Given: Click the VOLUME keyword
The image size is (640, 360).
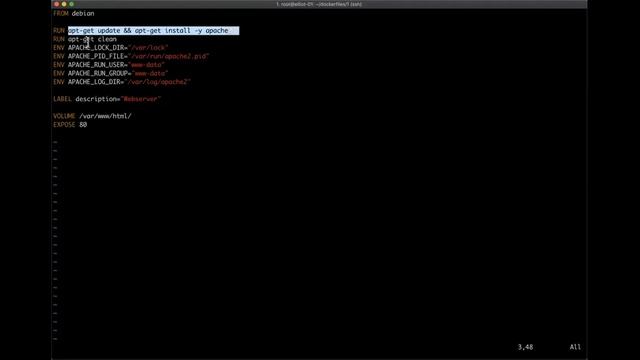Looking at the screenshot, I should coord(64,116).
